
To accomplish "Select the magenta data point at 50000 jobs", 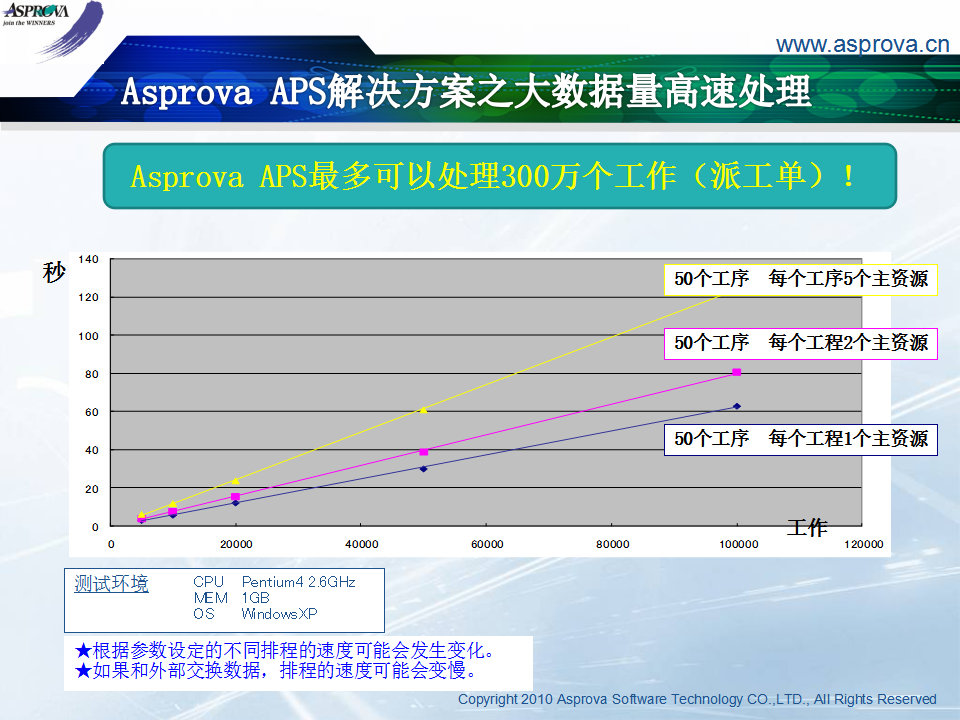I will (424, 452).
